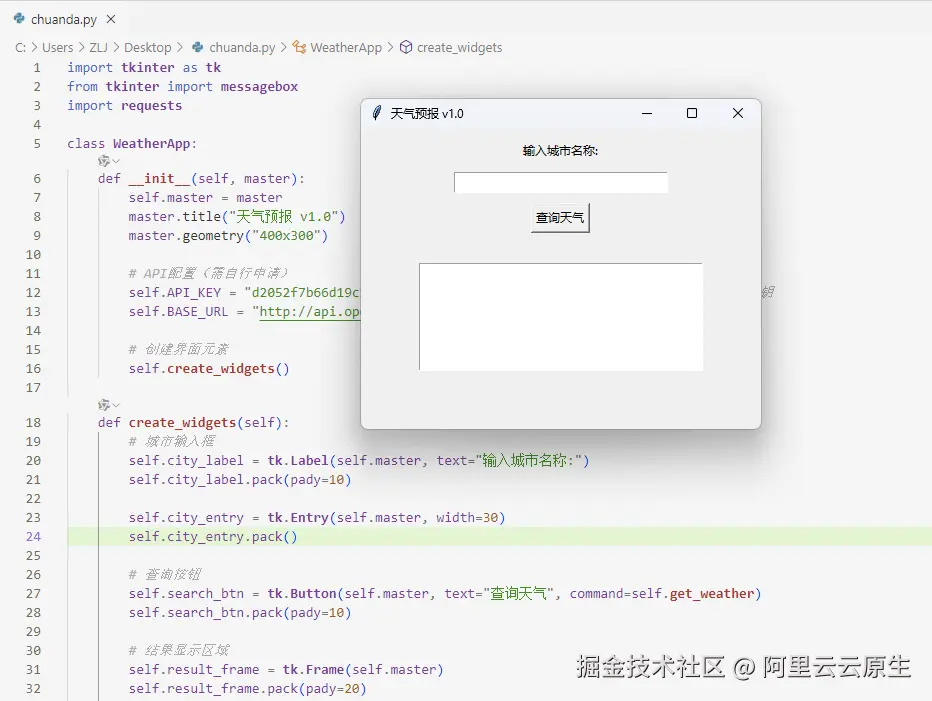
Task: Click 'self.search_btn.pack(pady=10)' on line 28
Action: tap(240, 612)
